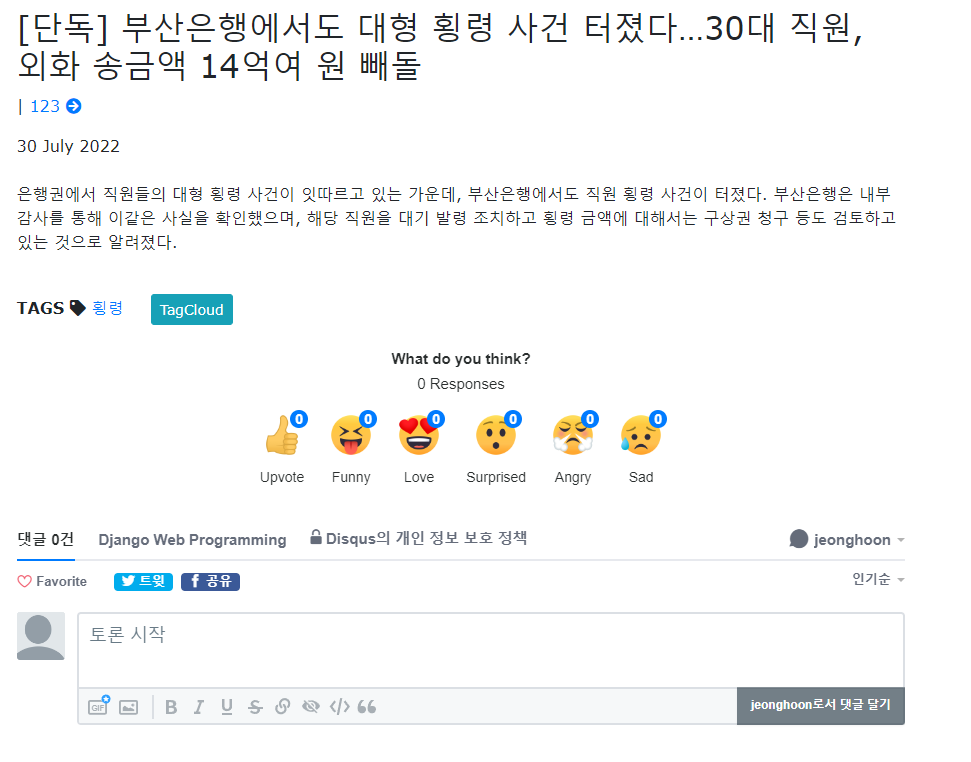The image size is (971, 762).
Task: Toggle italic formatting in comment editor
Action: pyautogui.click(x=199, y=707)
